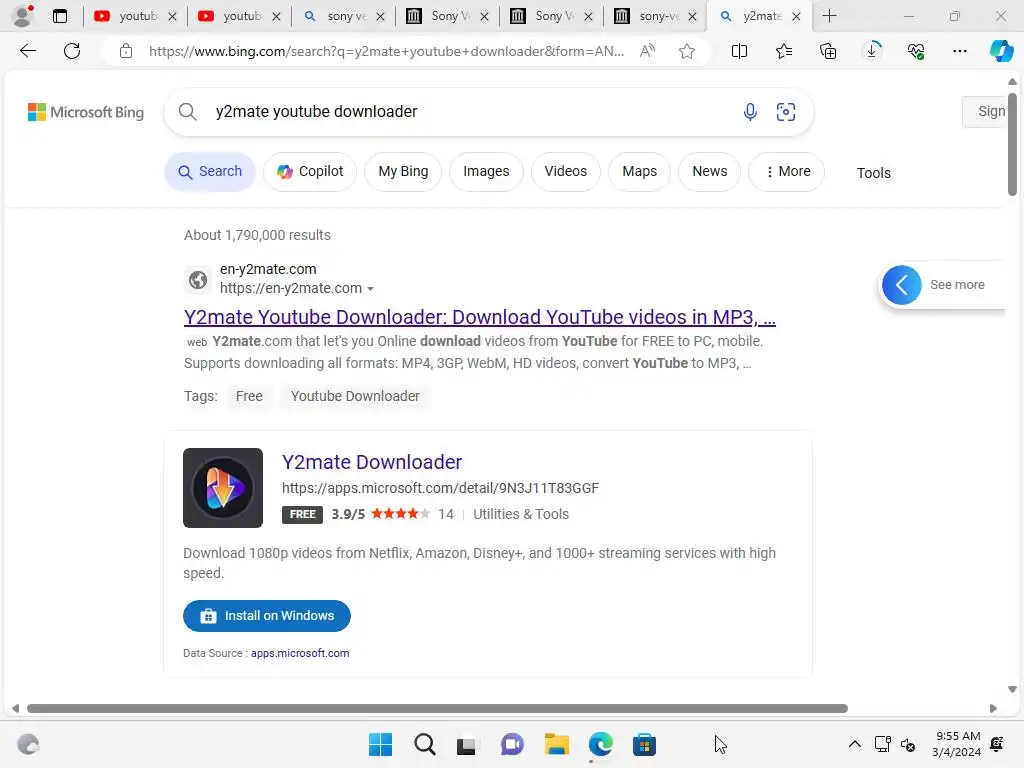Open the Downloads icon
Screen dimensions: 1024x768
pyautogui.click(x=872, y=51)
